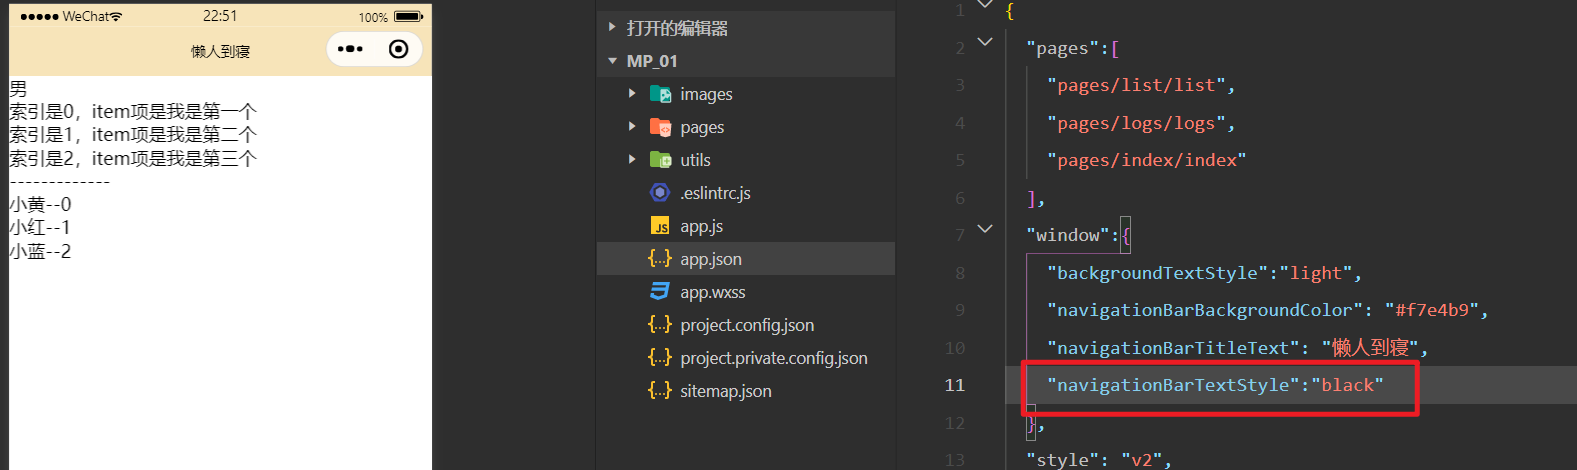This screenshot has height=470, width=1577.
Task: Click the "backgroundTextStyle" key
Action: click(1157, 273)
